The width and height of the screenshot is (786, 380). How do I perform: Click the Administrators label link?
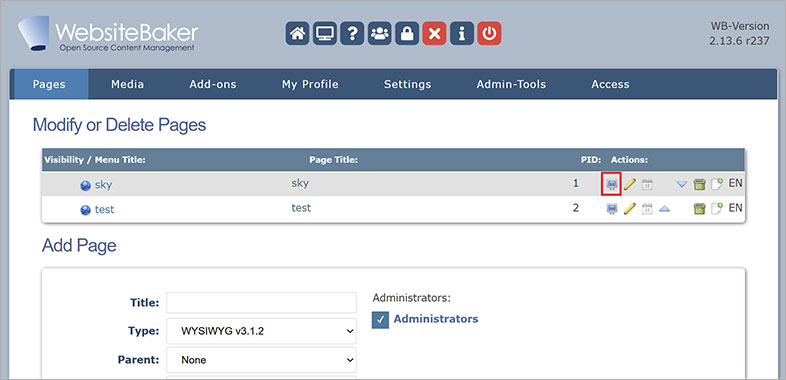(436, 318)
